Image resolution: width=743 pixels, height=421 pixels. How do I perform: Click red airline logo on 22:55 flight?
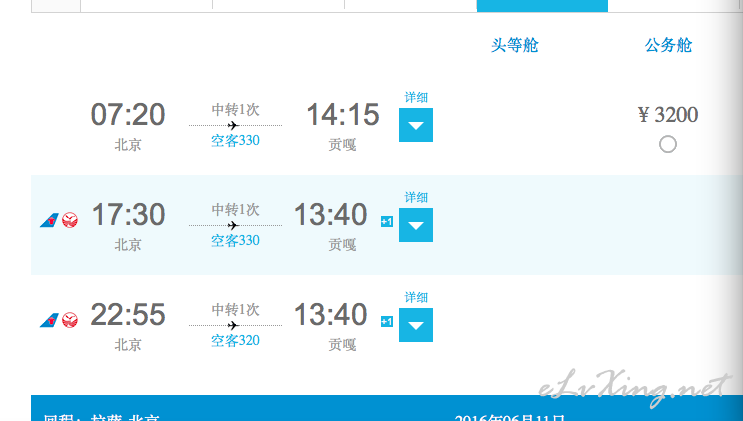70,320
